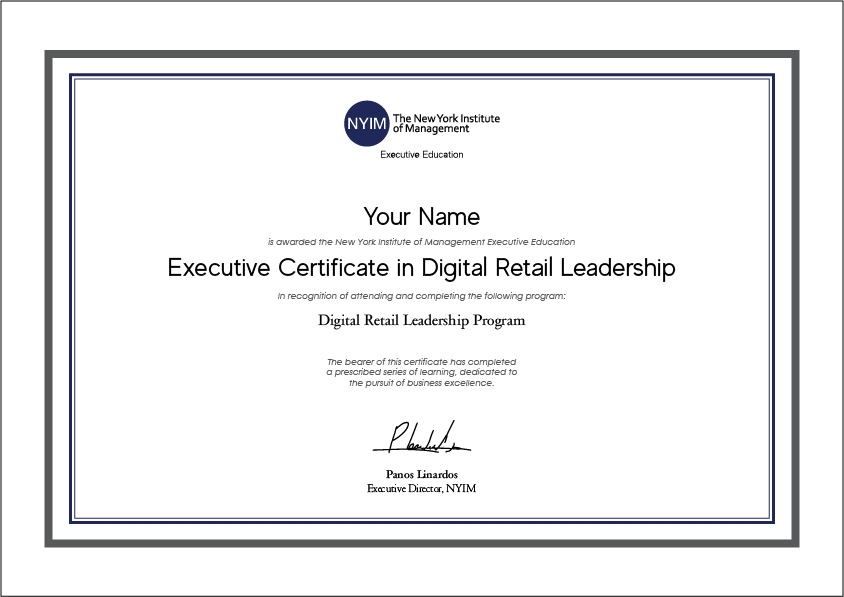
Task: Select the 'is awarded the New York Institute' line
Action: (x=421, y=242)
